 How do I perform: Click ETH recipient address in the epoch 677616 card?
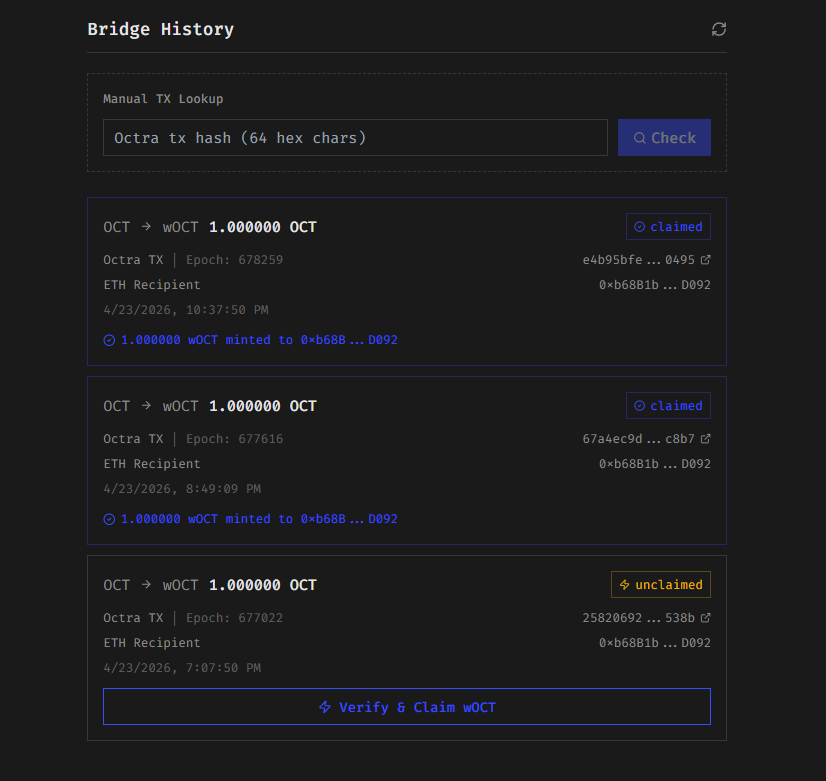pyautogui.click(x=655, y=464)
